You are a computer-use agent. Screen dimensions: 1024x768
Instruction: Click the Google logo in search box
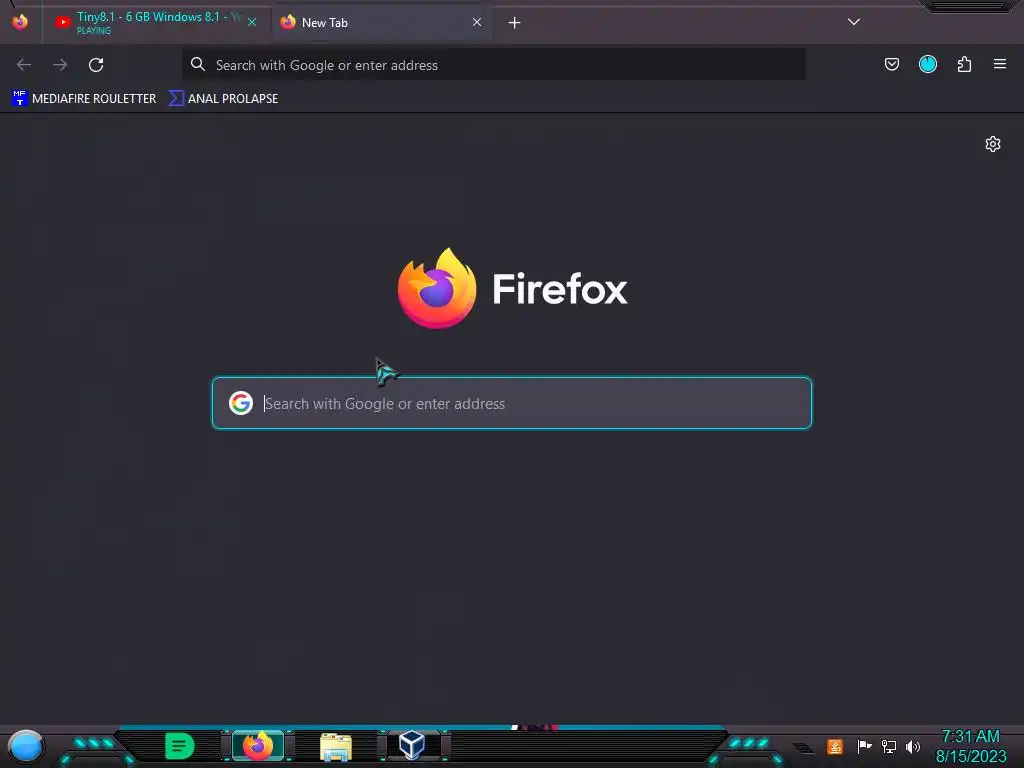(x=241, y=403)
